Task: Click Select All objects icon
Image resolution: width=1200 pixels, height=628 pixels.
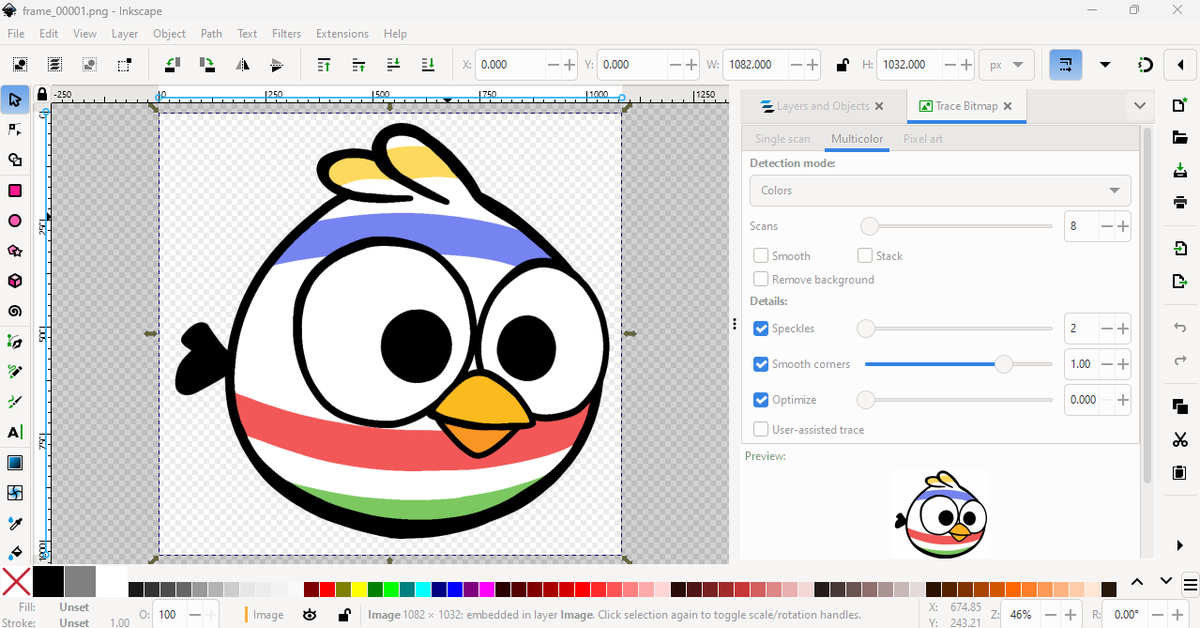Action: pos(20,64)
